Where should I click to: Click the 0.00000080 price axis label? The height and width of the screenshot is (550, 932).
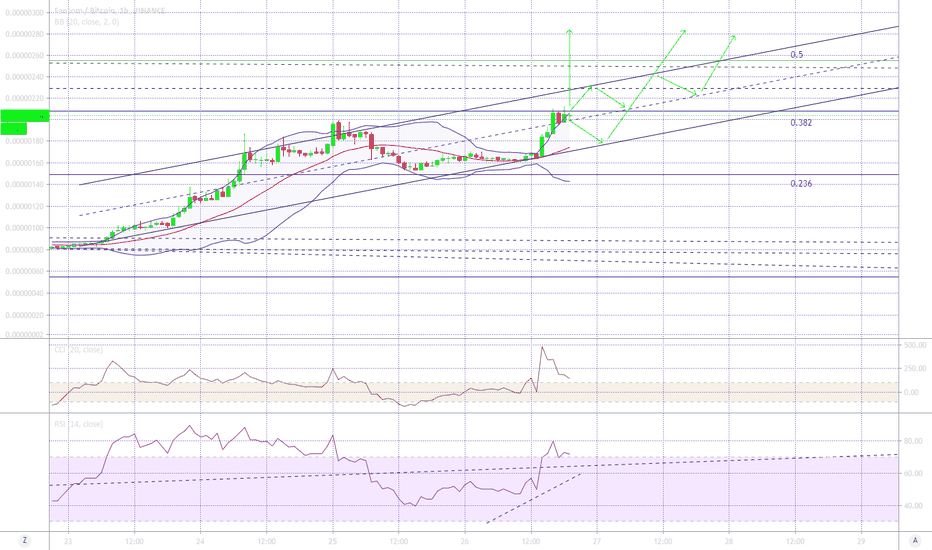24,250
